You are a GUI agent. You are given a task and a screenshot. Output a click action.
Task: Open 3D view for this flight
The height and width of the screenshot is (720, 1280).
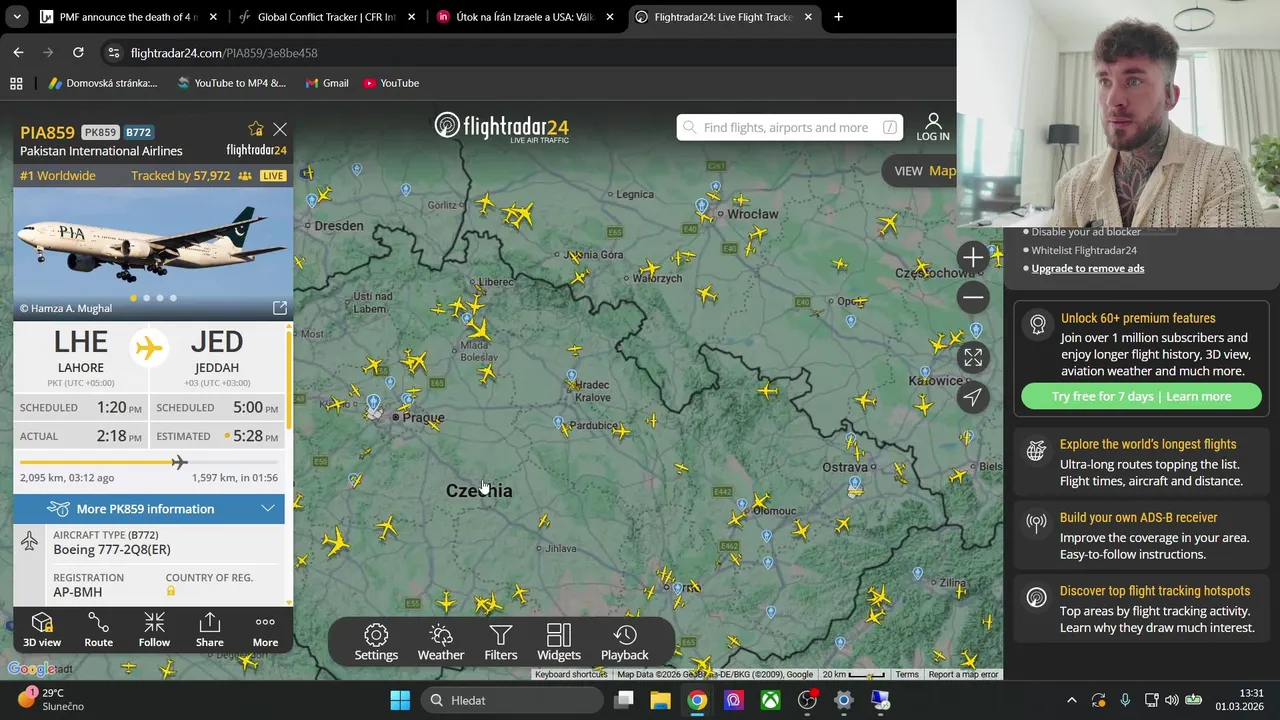click(42, 631)
